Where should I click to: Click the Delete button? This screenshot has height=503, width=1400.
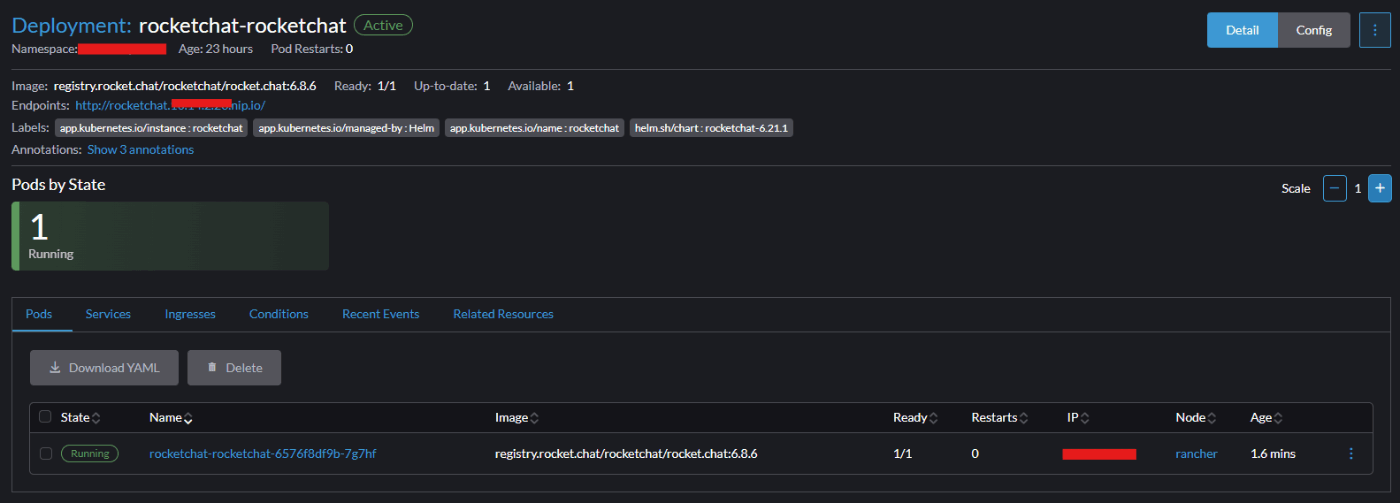[x=234, y=368]
